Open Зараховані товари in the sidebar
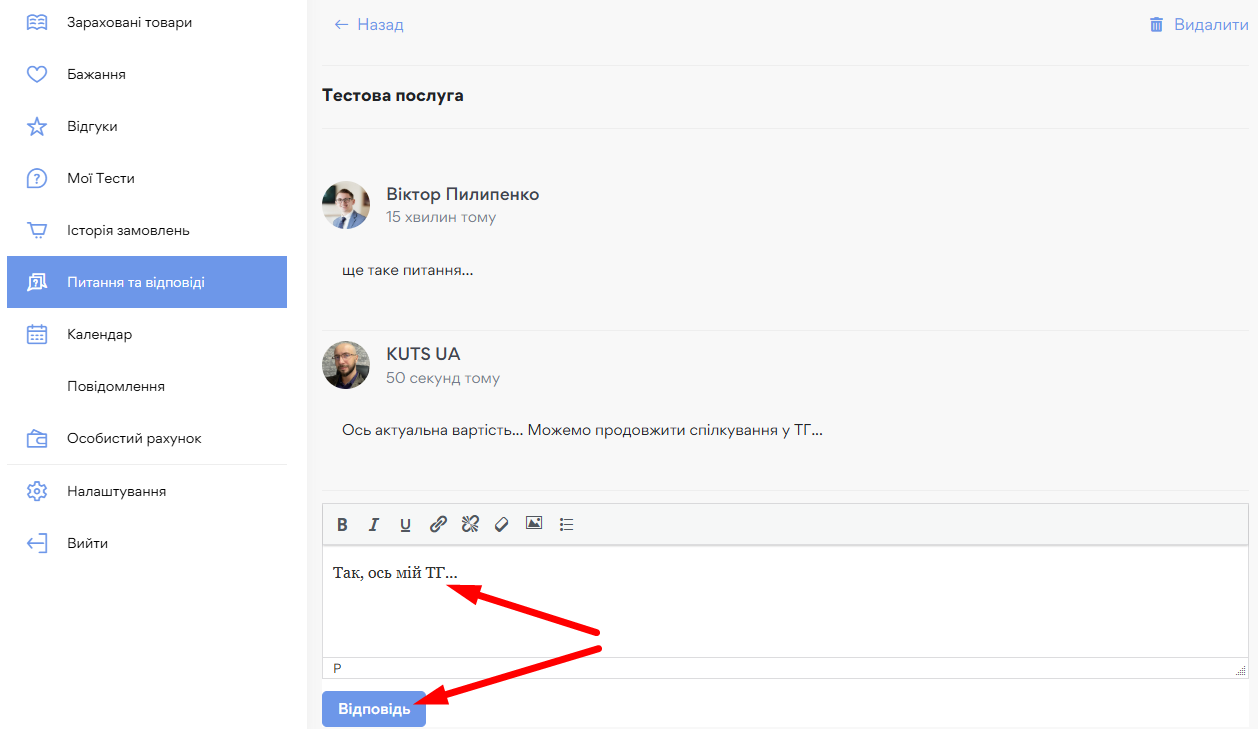Viewport: 1258px width, 729px height. (x=129, y=22)
